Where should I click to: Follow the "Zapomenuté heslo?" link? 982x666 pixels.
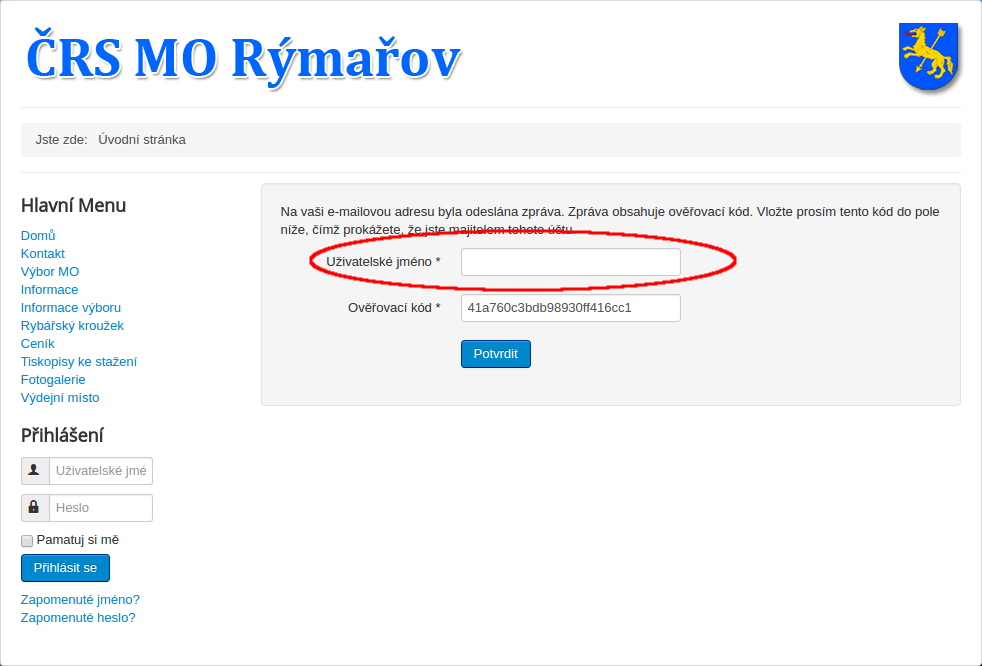coord(78,618)
